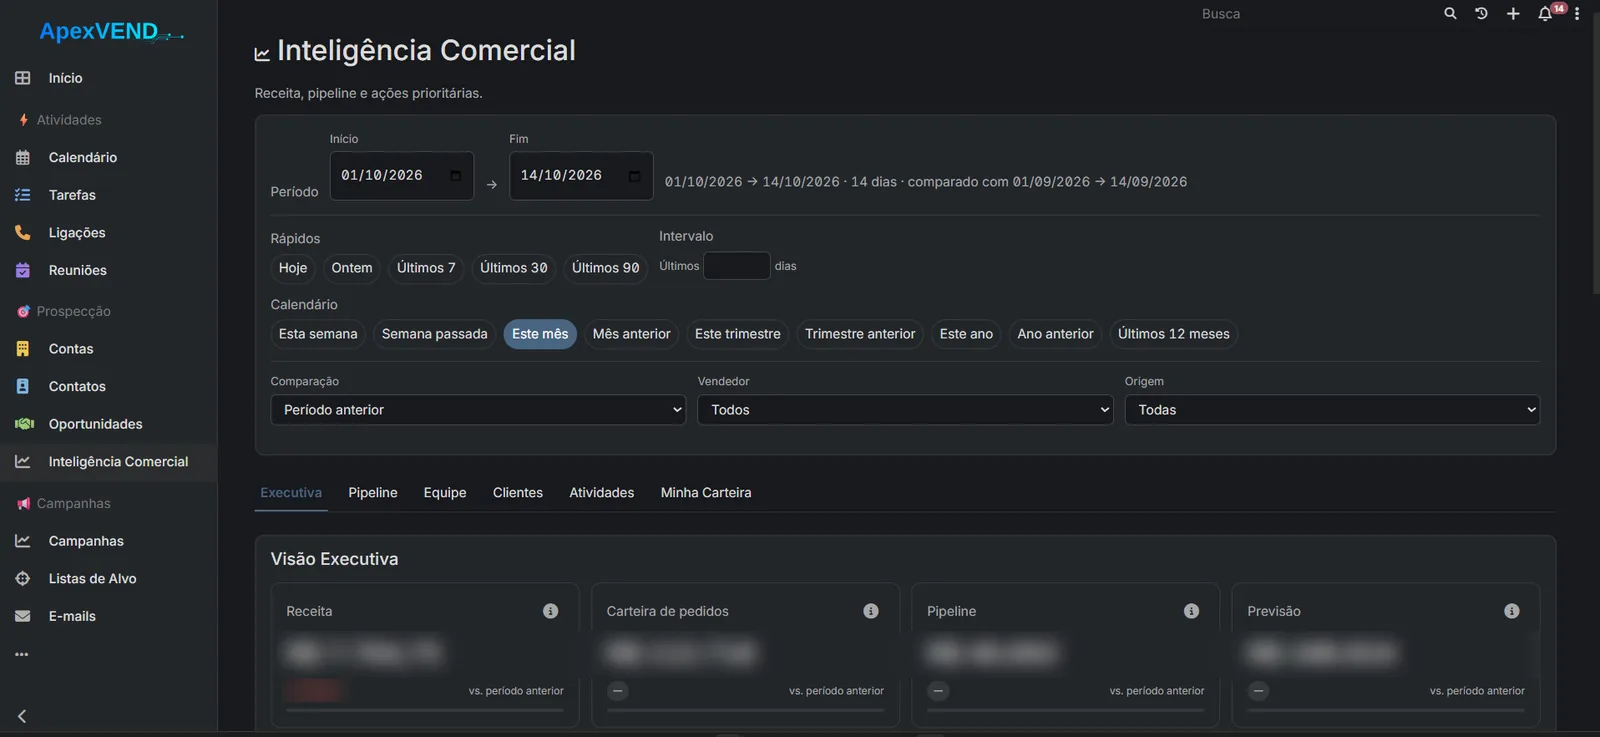Click the ApexVEND logo
Viewport: 1600px width, 737px height.
(111, 32)
